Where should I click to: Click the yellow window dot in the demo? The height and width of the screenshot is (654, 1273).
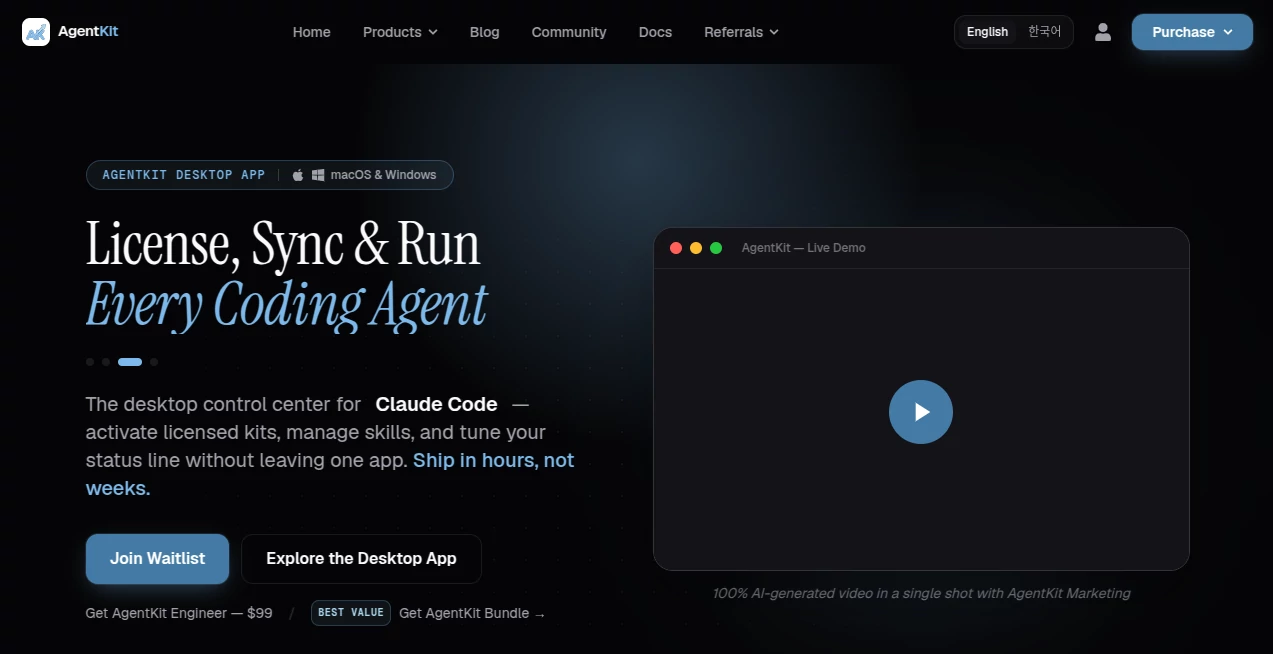click(x=696, y=248)
